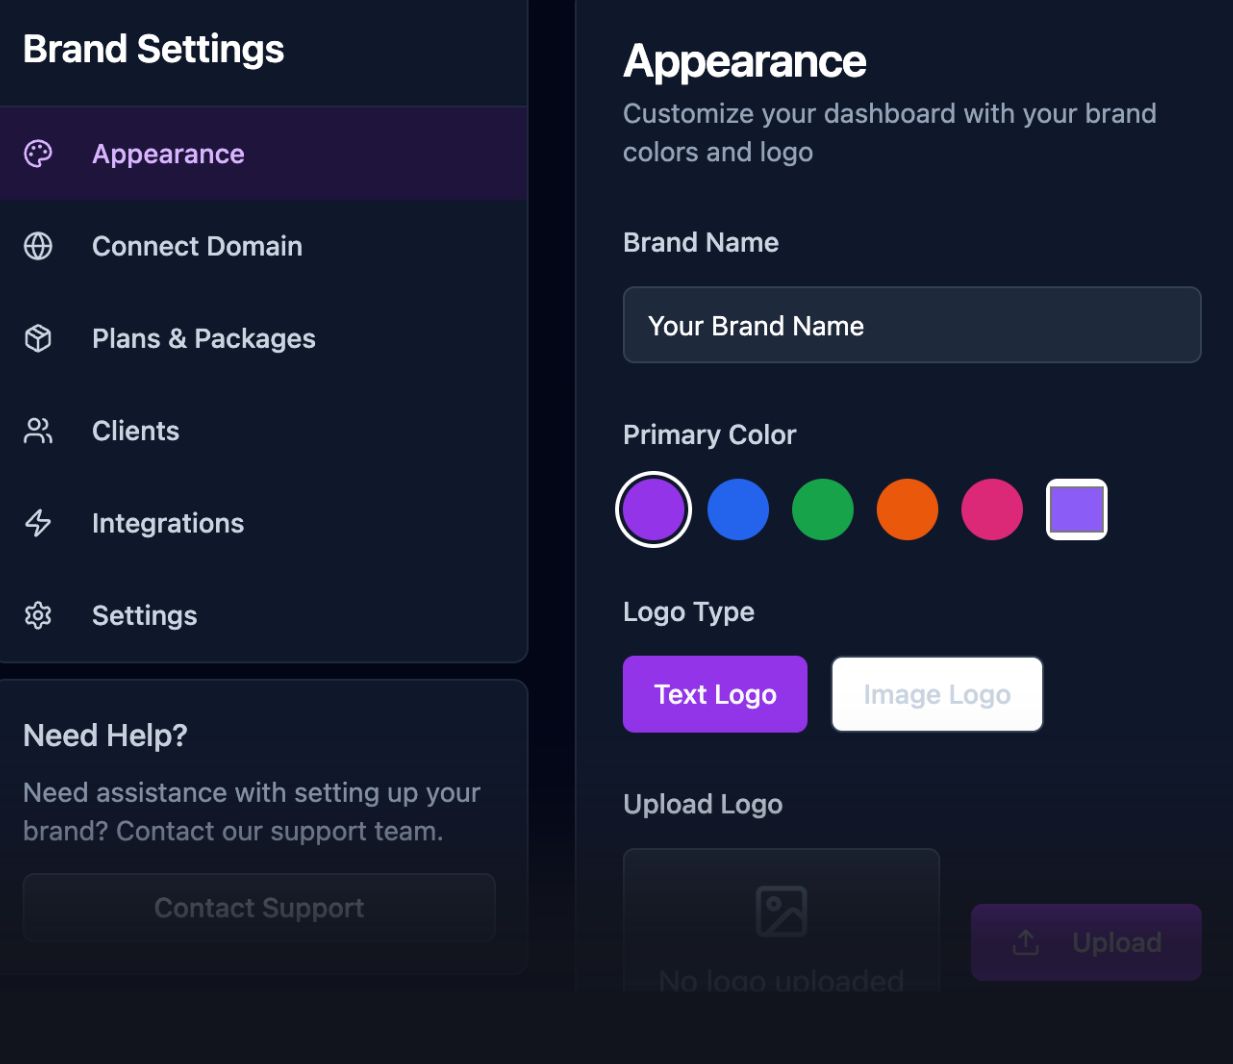Switch to Image Logo type
Screen dimensions: 1233x1064
(937, 694)
